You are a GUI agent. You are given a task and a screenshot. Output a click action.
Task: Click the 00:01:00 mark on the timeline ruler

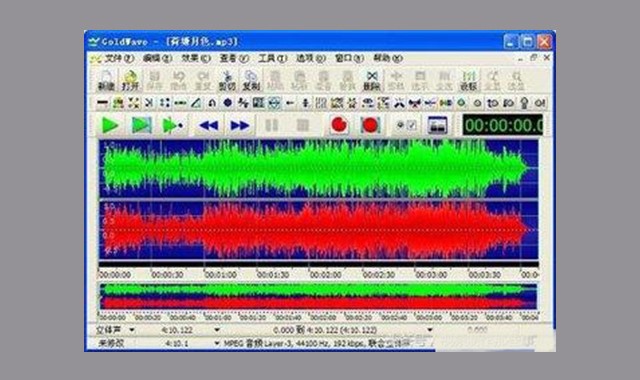(220, 275)
